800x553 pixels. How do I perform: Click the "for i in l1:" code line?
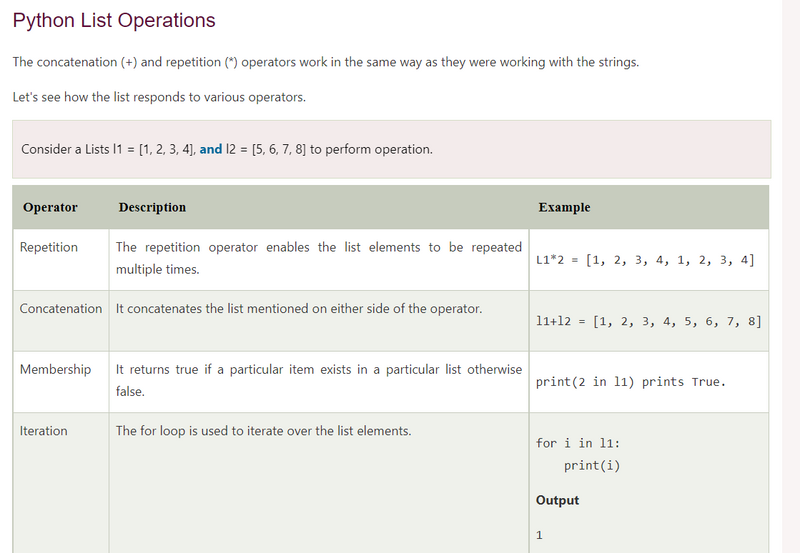coord(578,443)
